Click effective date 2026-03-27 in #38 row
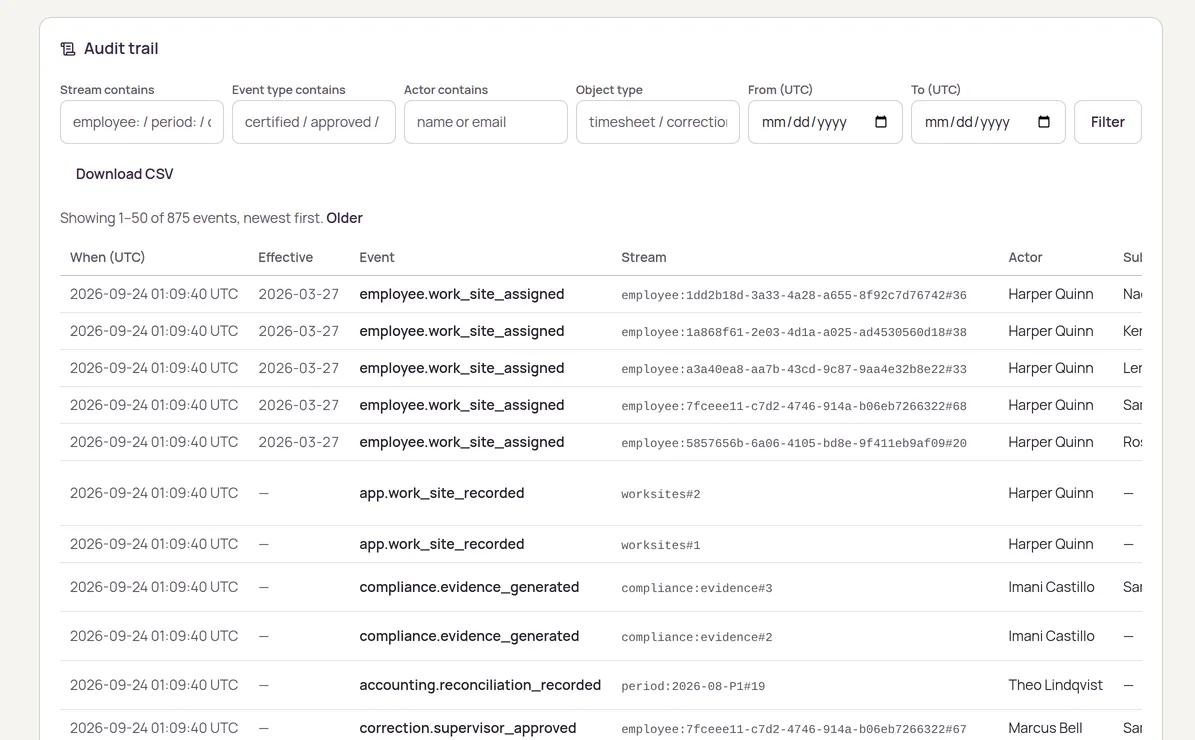The width and height of the screenshot is (1195, 740). (x=299, y=331)
